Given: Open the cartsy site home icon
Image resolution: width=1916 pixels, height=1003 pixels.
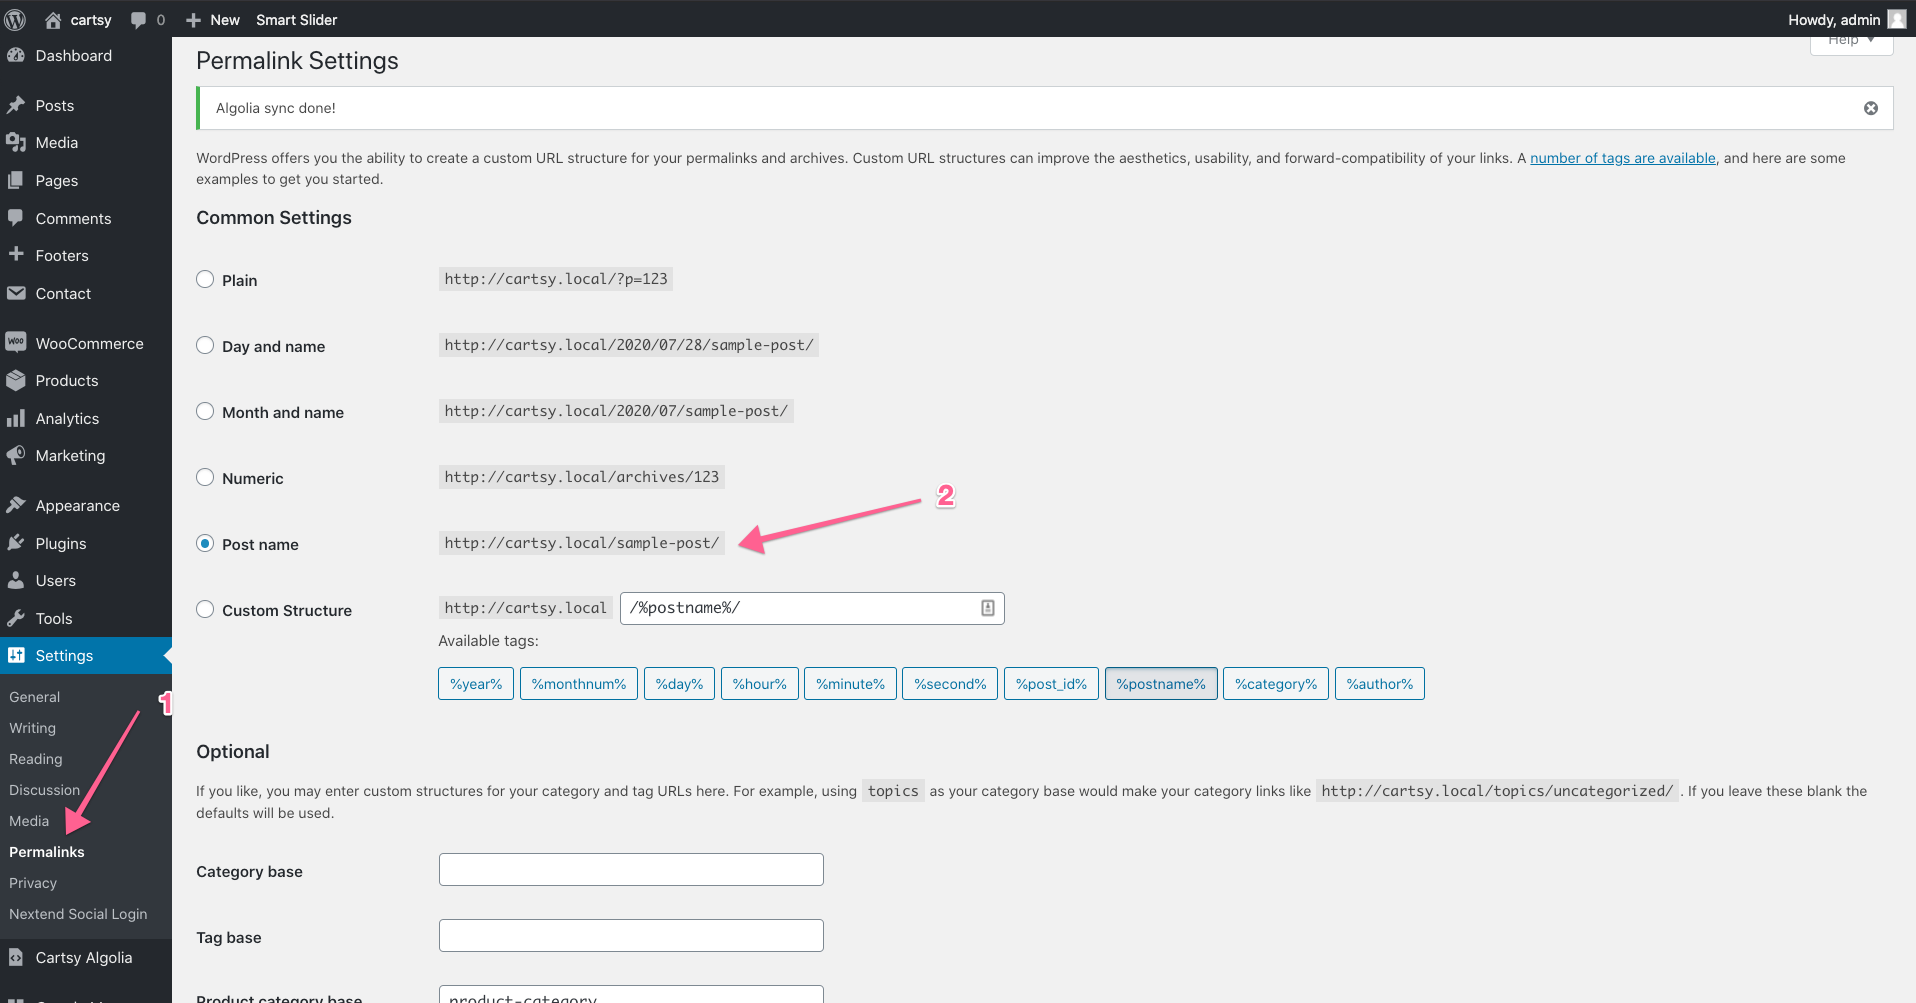Looking at the screenshot, I should click(53, 20).
